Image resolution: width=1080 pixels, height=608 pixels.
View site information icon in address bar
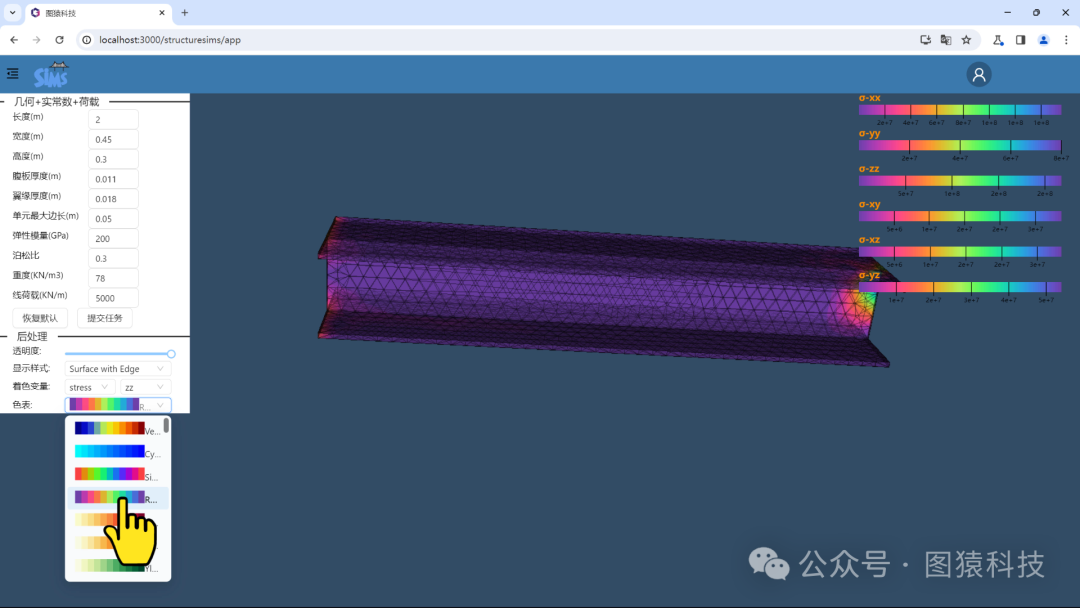point(87,40)
